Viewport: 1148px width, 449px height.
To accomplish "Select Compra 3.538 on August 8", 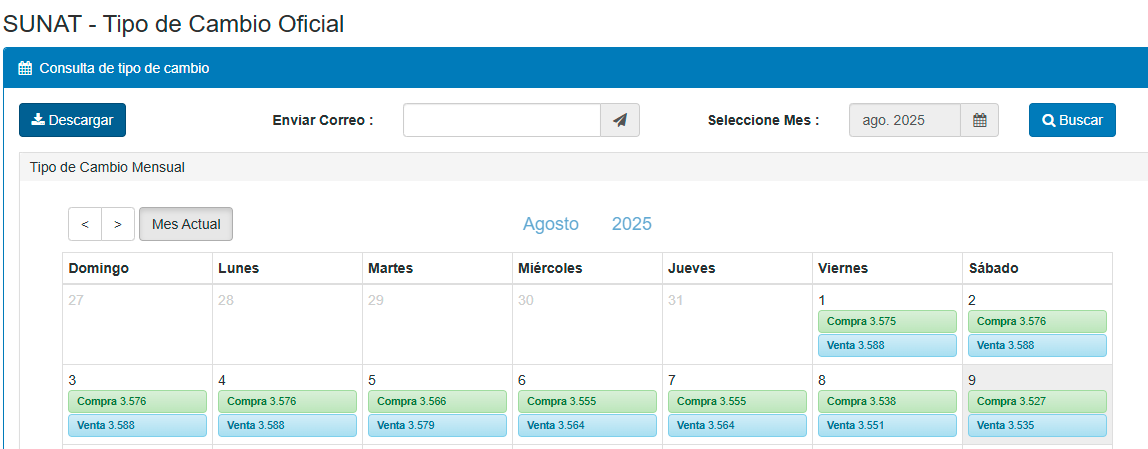I will 887,401.
